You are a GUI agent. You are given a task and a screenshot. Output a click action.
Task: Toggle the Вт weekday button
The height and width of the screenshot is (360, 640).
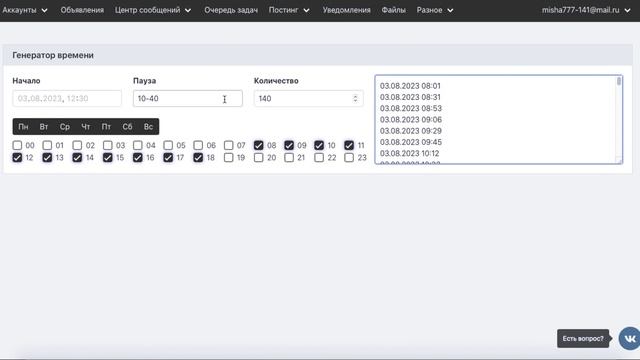(x=44, y=127)
